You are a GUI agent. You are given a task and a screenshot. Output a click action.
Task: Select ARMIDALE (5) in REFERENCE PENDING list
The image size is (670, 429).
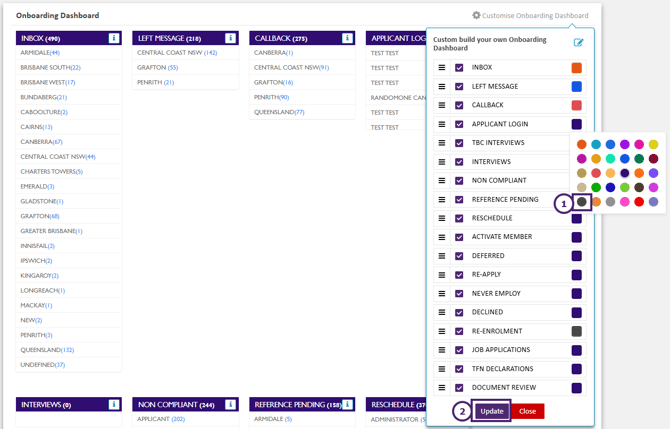[x=273, y=419]
